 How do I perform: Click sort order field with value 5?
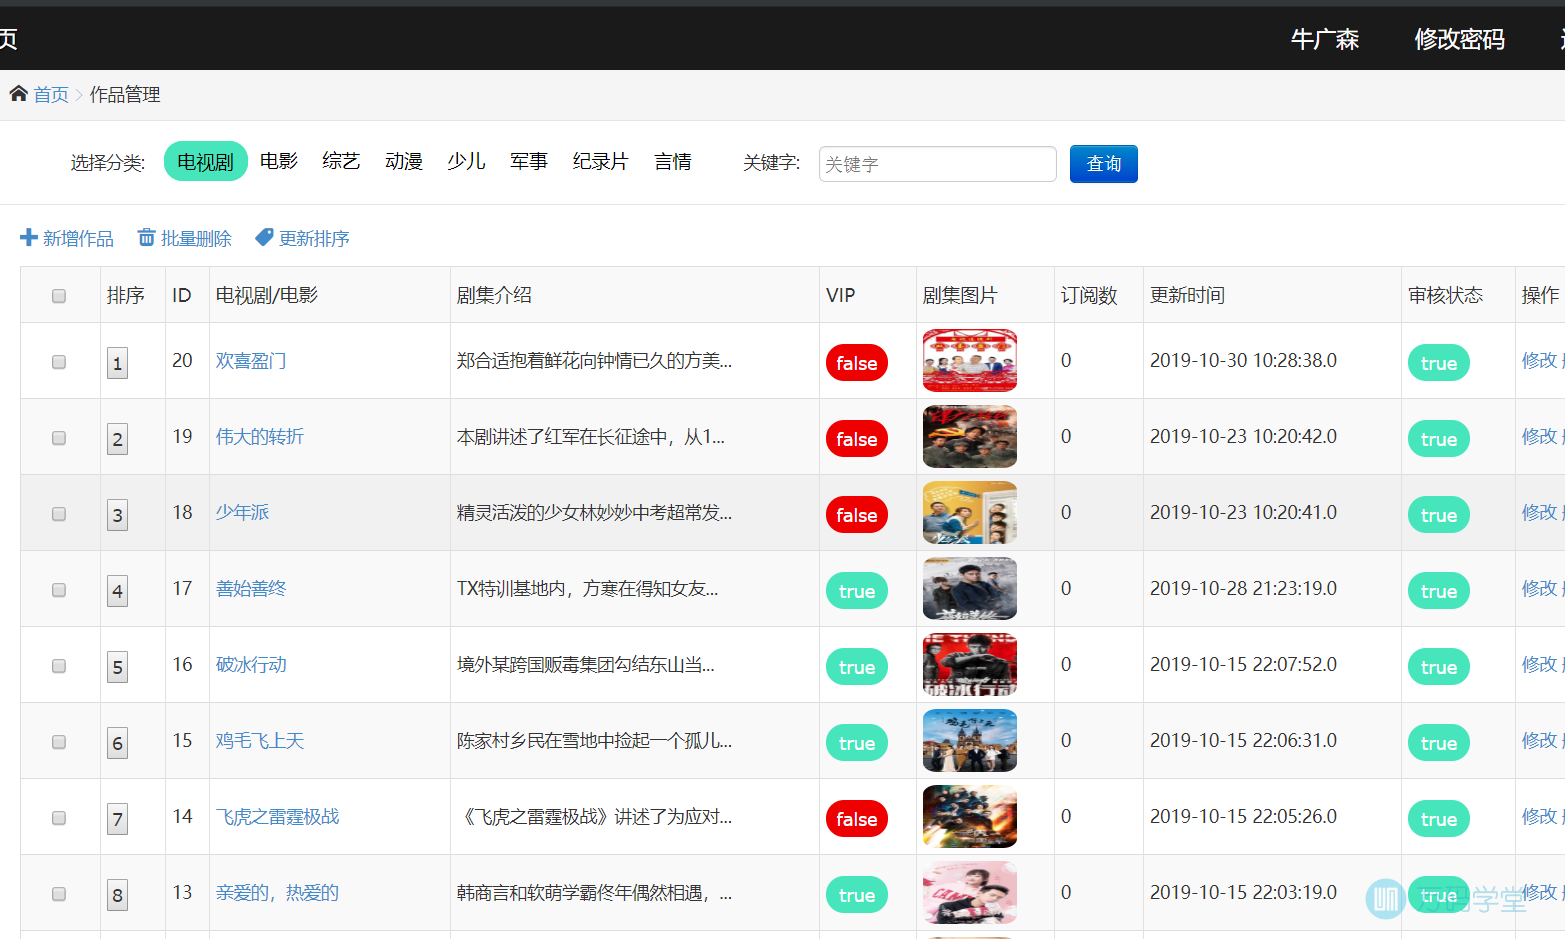pos(117,667)
